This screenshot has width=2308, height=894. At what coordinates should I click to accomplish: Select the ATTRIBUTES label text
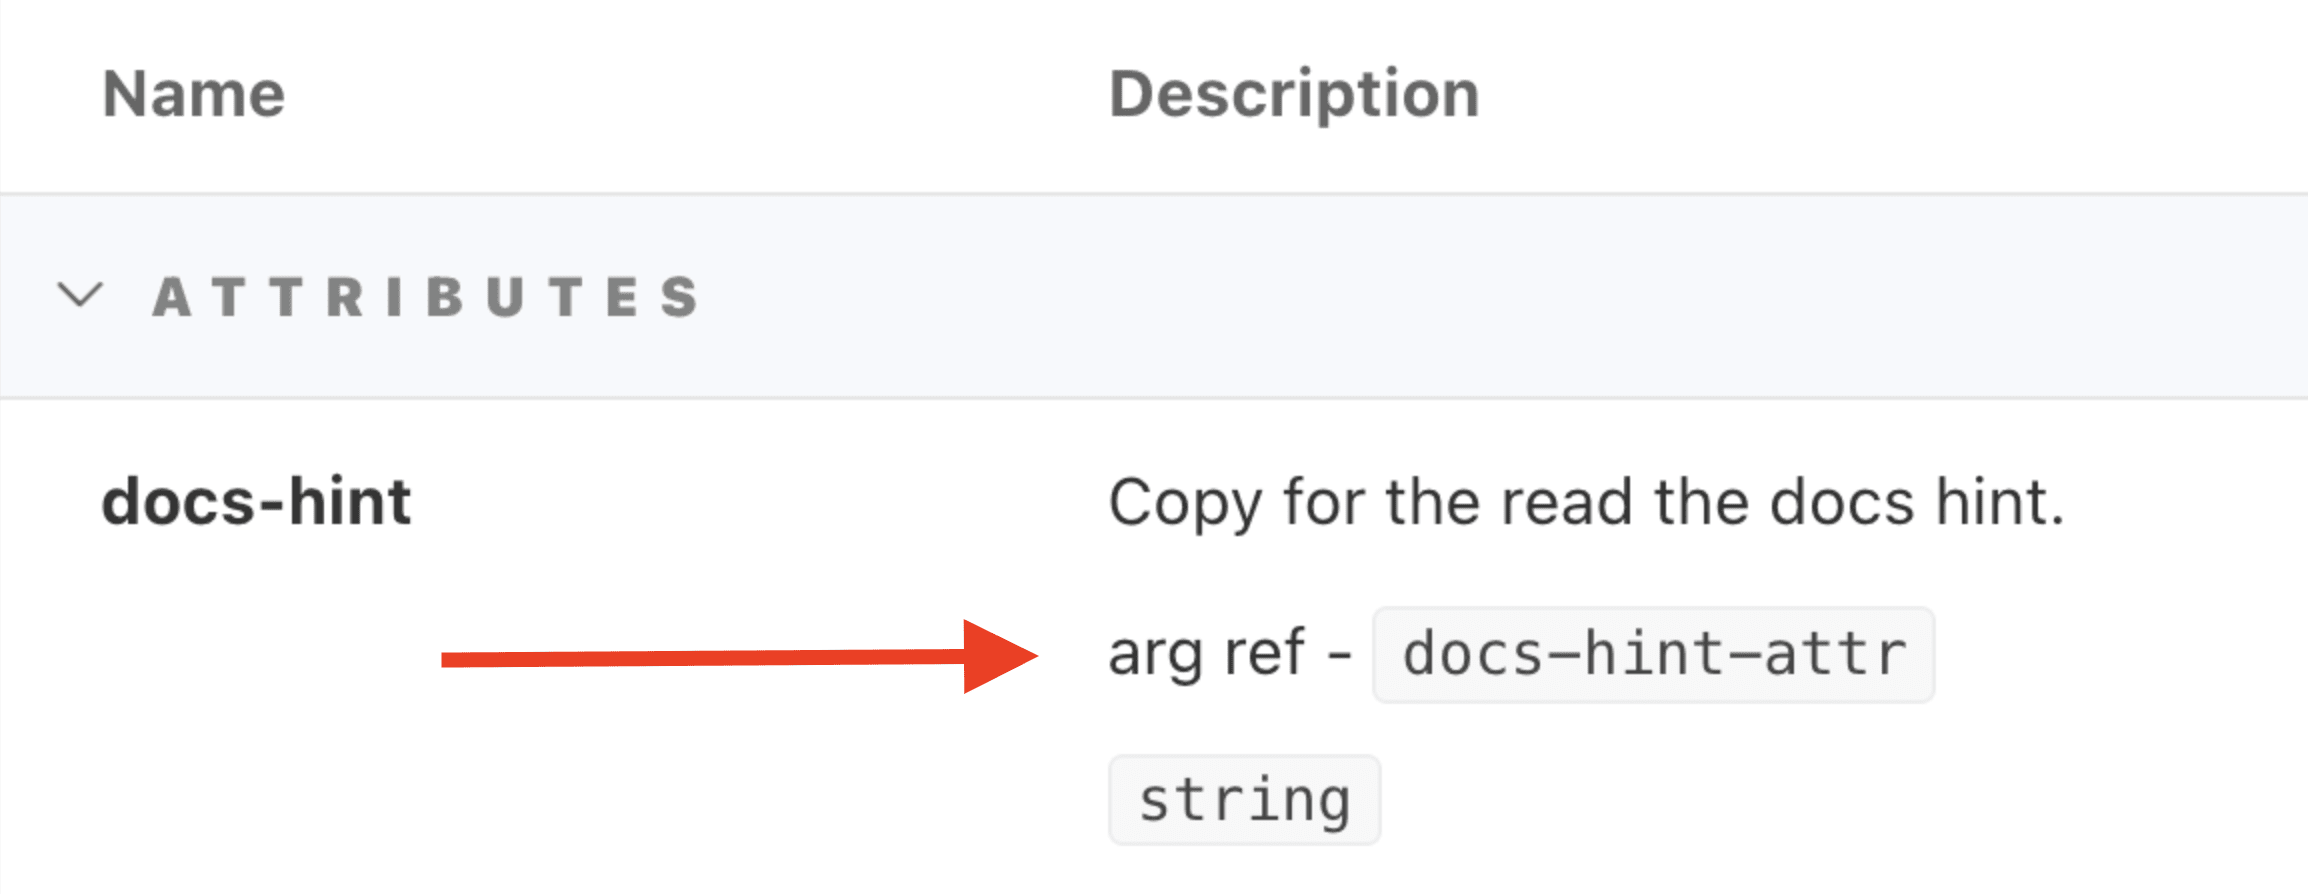click(x=425, y=295)
